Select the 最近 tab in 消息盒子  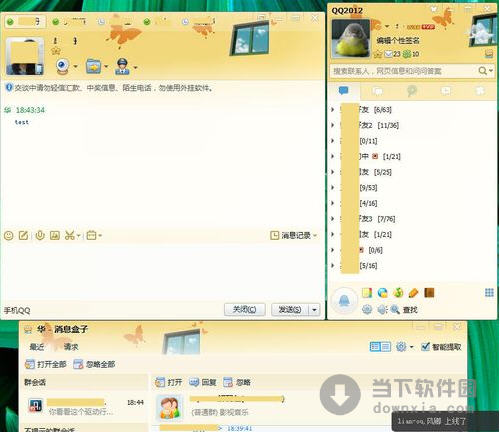point(37,347)
